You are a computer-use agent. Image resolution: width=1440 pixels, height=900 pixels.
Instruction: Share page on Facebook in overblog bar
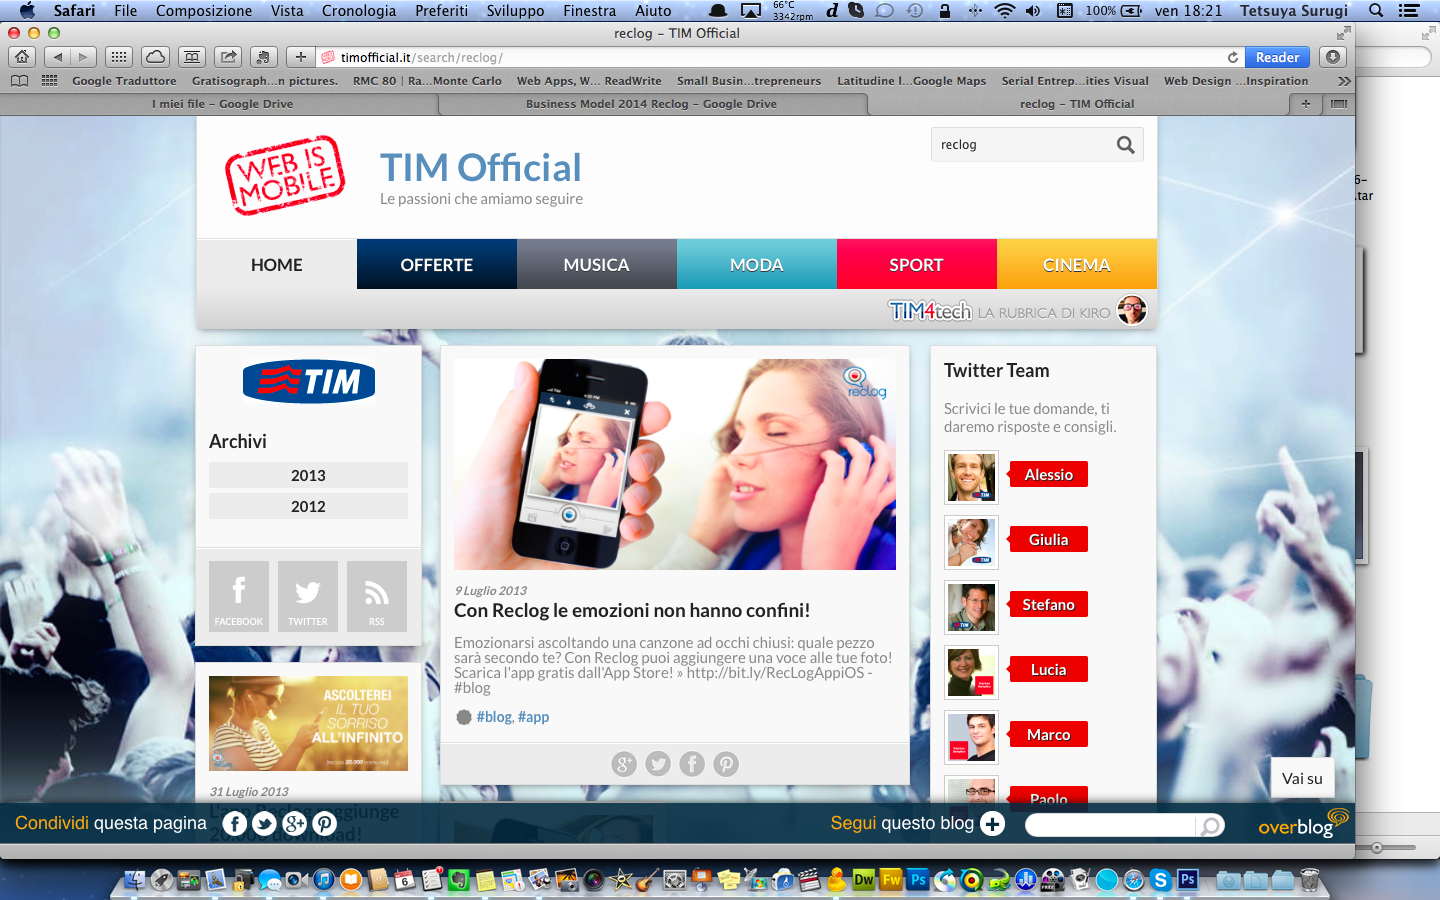[x=234, y=823]
